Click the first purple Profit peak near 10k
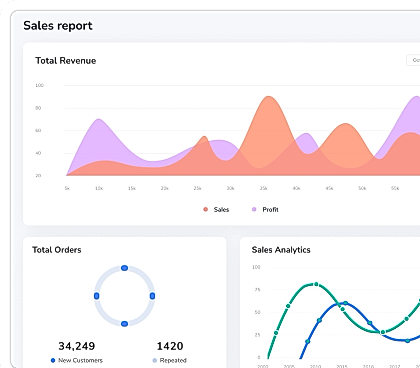 [x=98, y=119]
